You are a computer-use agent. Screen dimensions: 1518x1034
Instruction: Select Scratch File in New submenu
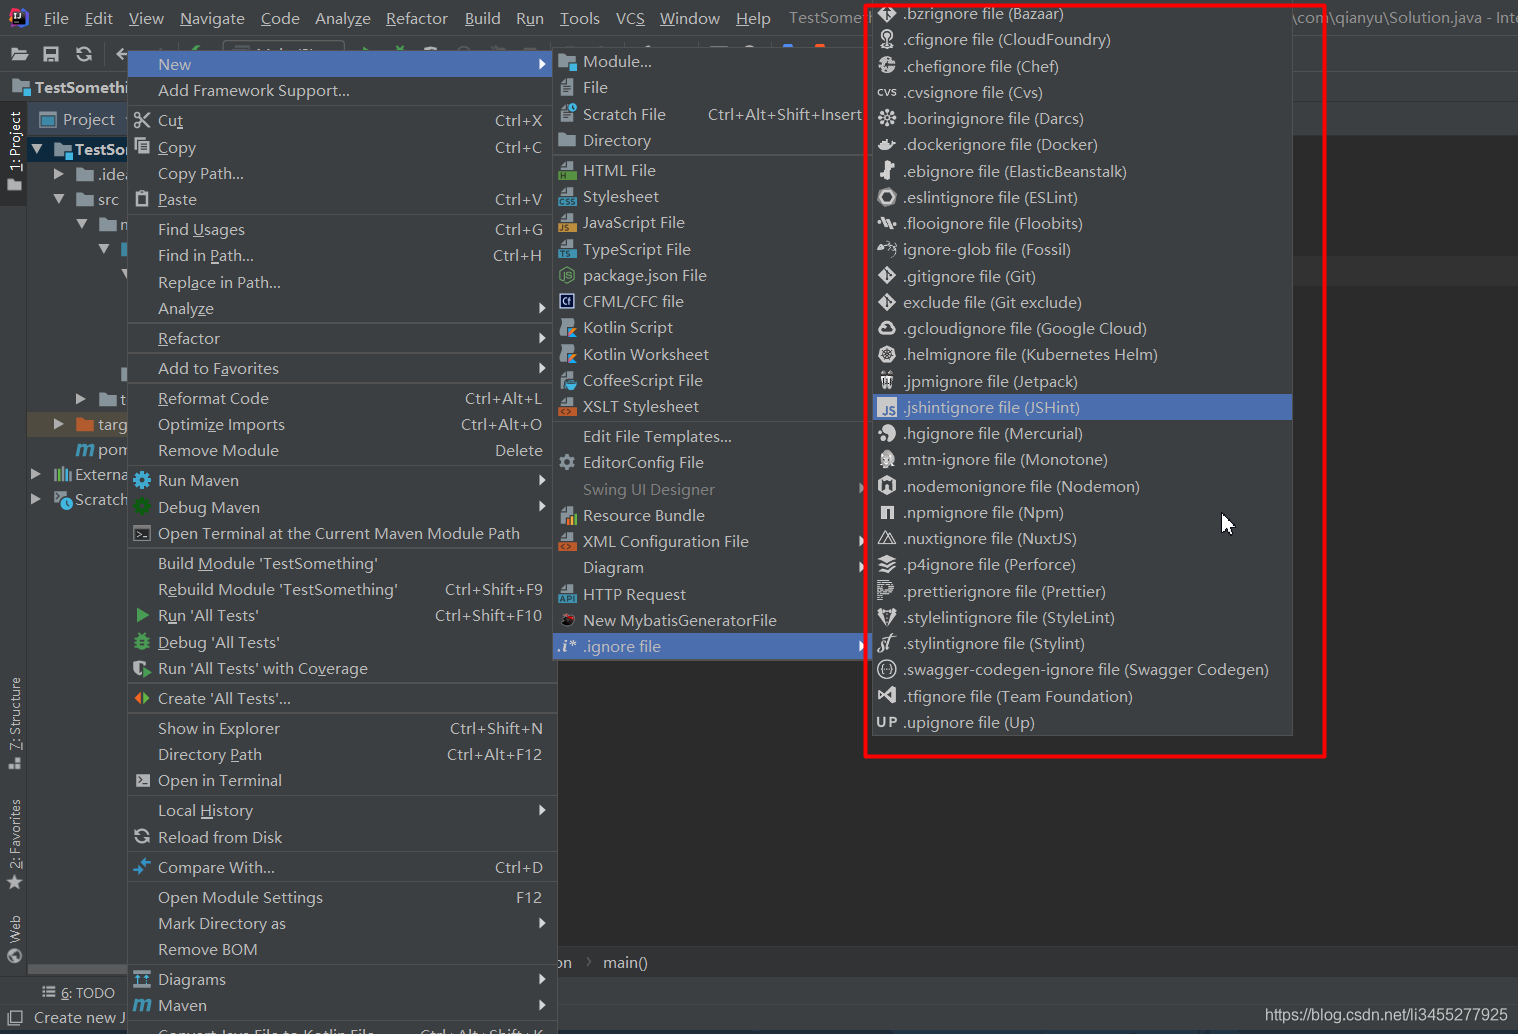710,114
